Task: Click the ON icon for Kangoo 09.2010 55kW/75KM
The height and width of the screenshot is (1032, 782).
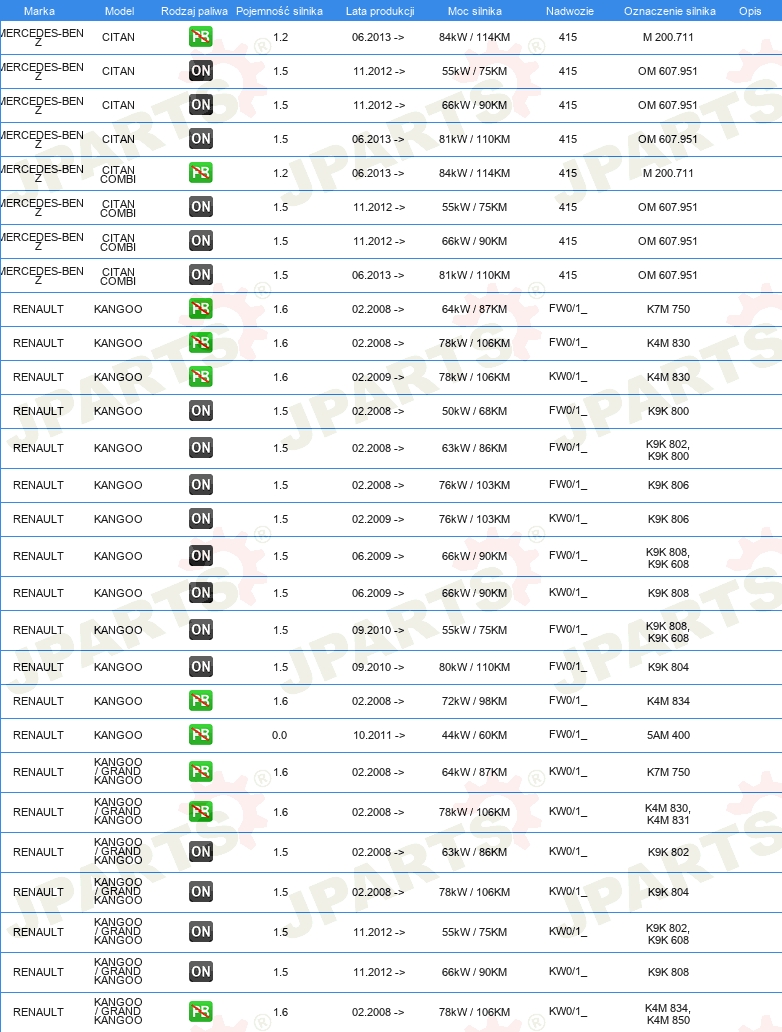Action: click(201, 630)
